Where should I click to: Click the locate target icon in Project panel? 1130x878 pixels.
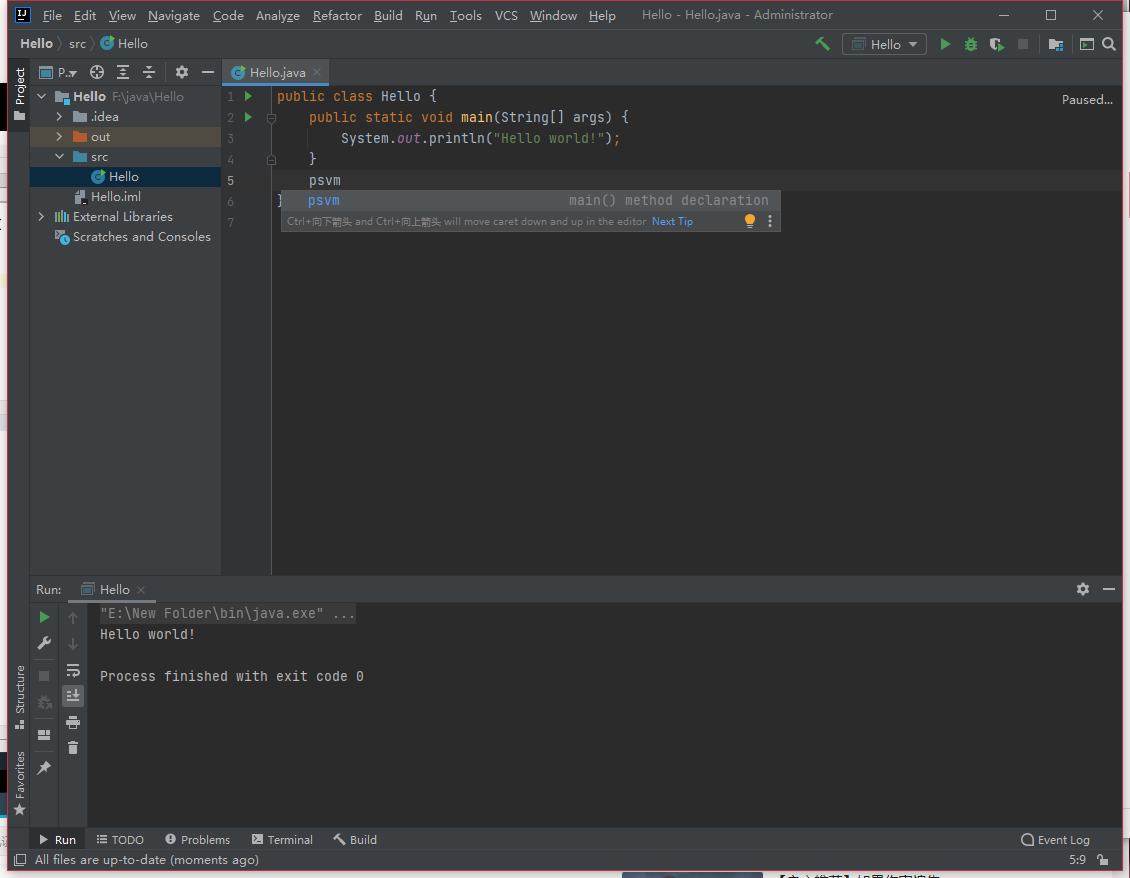pos(97,72)
